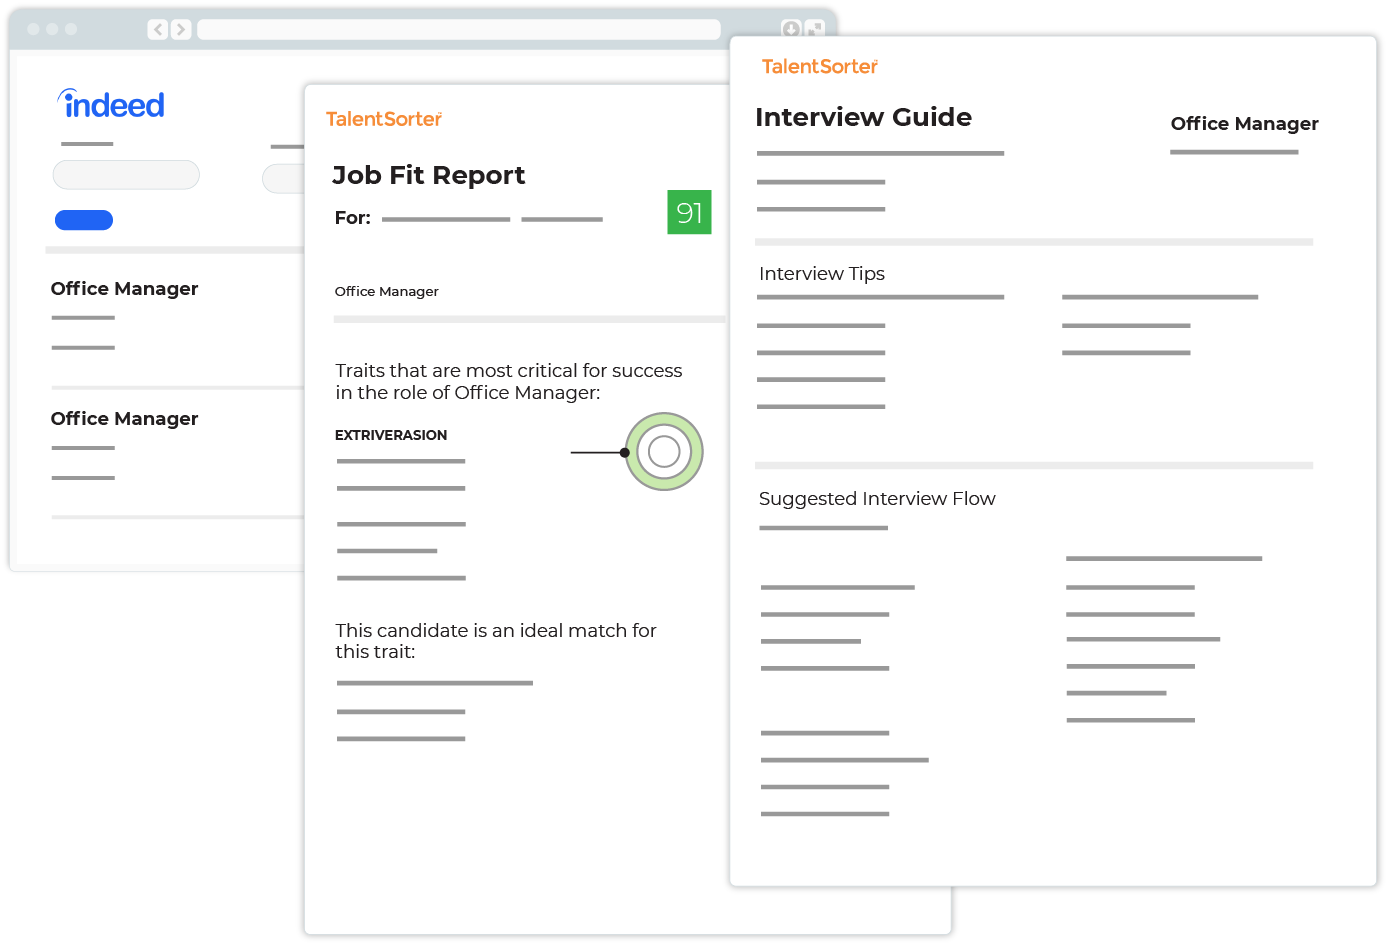This screenshot has height=946, width=1388.
Task: Click "Office Manager" in the Interview Guide header
Action: [x=1245, y=124]
